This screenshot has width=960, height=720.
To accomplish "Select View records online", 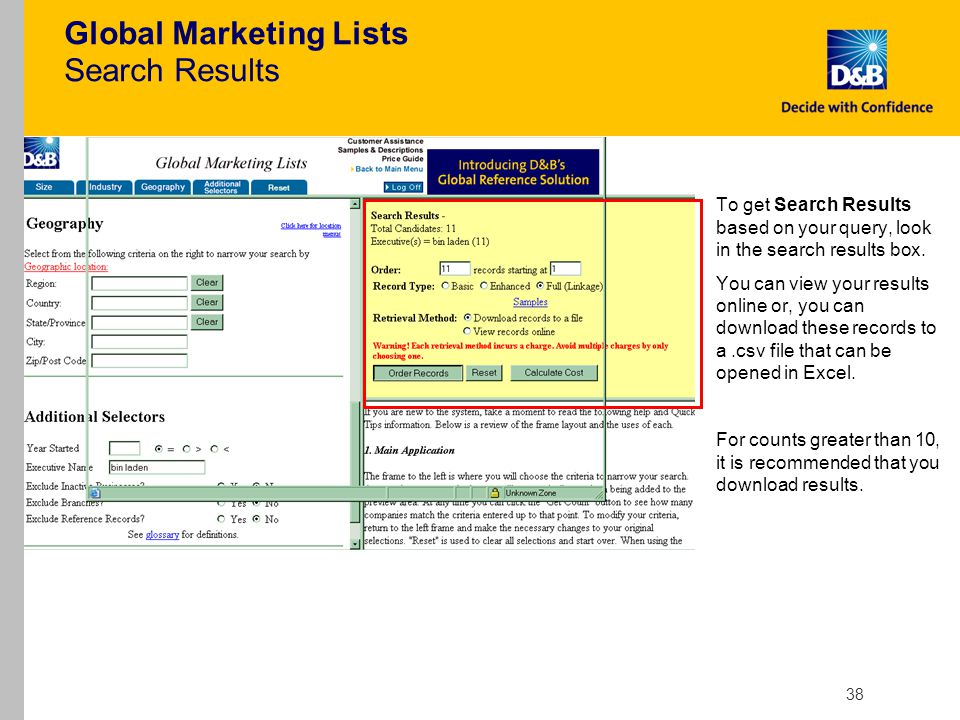I will 467,331.
